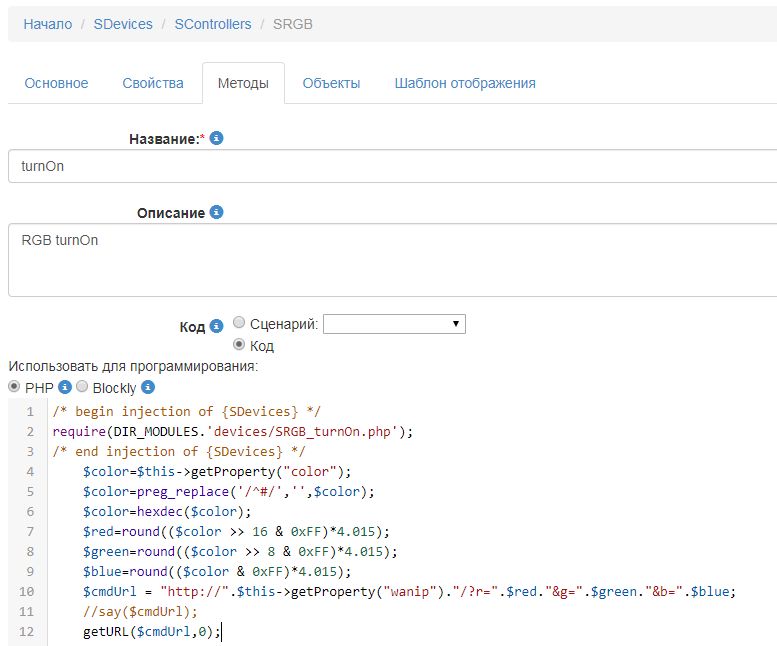This screenshot has width=777, height=646.
Task: Click the preg_replace code line
Action: point(228,491)
